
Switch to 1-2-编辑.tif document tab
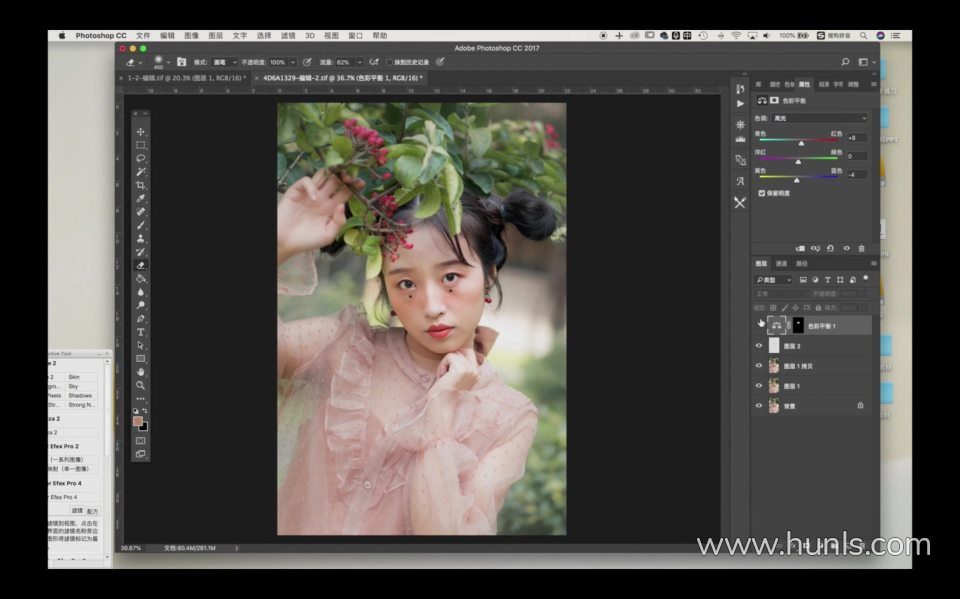pos(187,78)
